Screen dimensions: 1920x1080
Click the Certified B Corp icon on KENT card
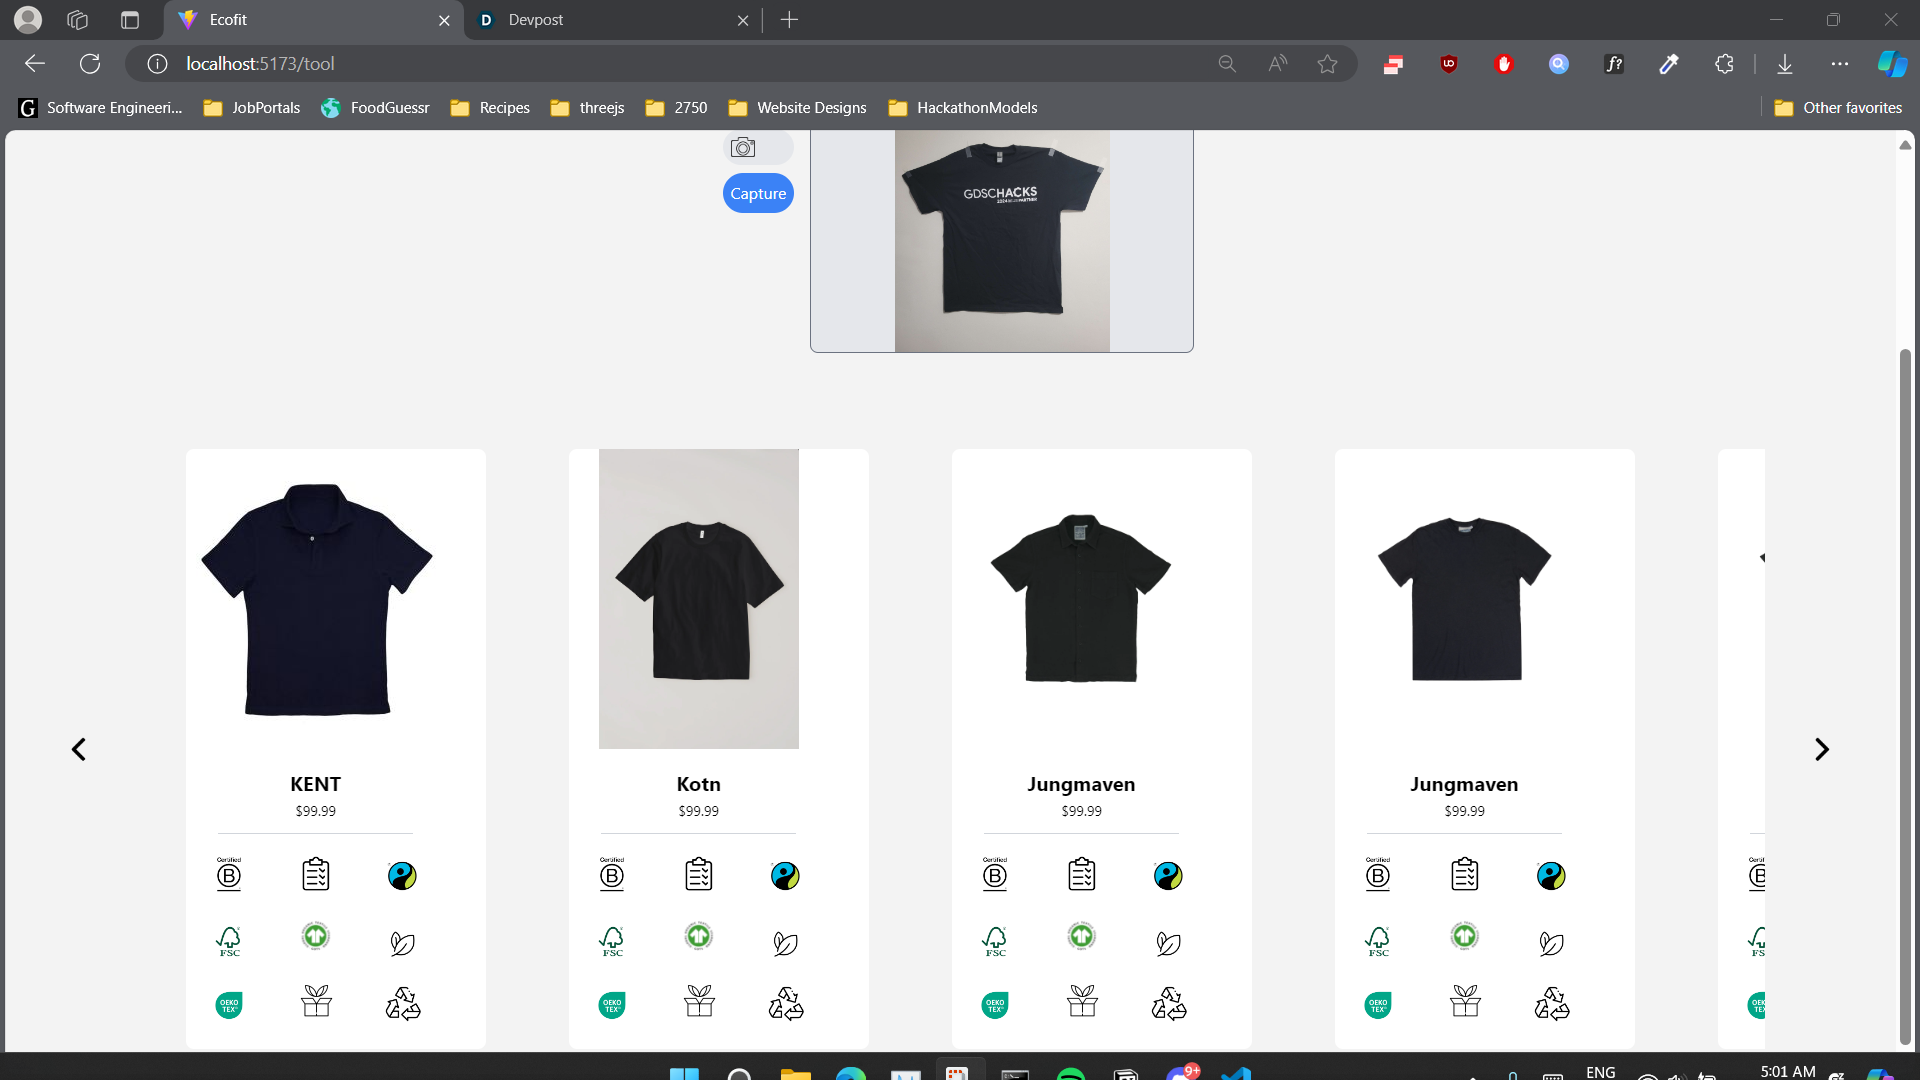tap(229, 875)
